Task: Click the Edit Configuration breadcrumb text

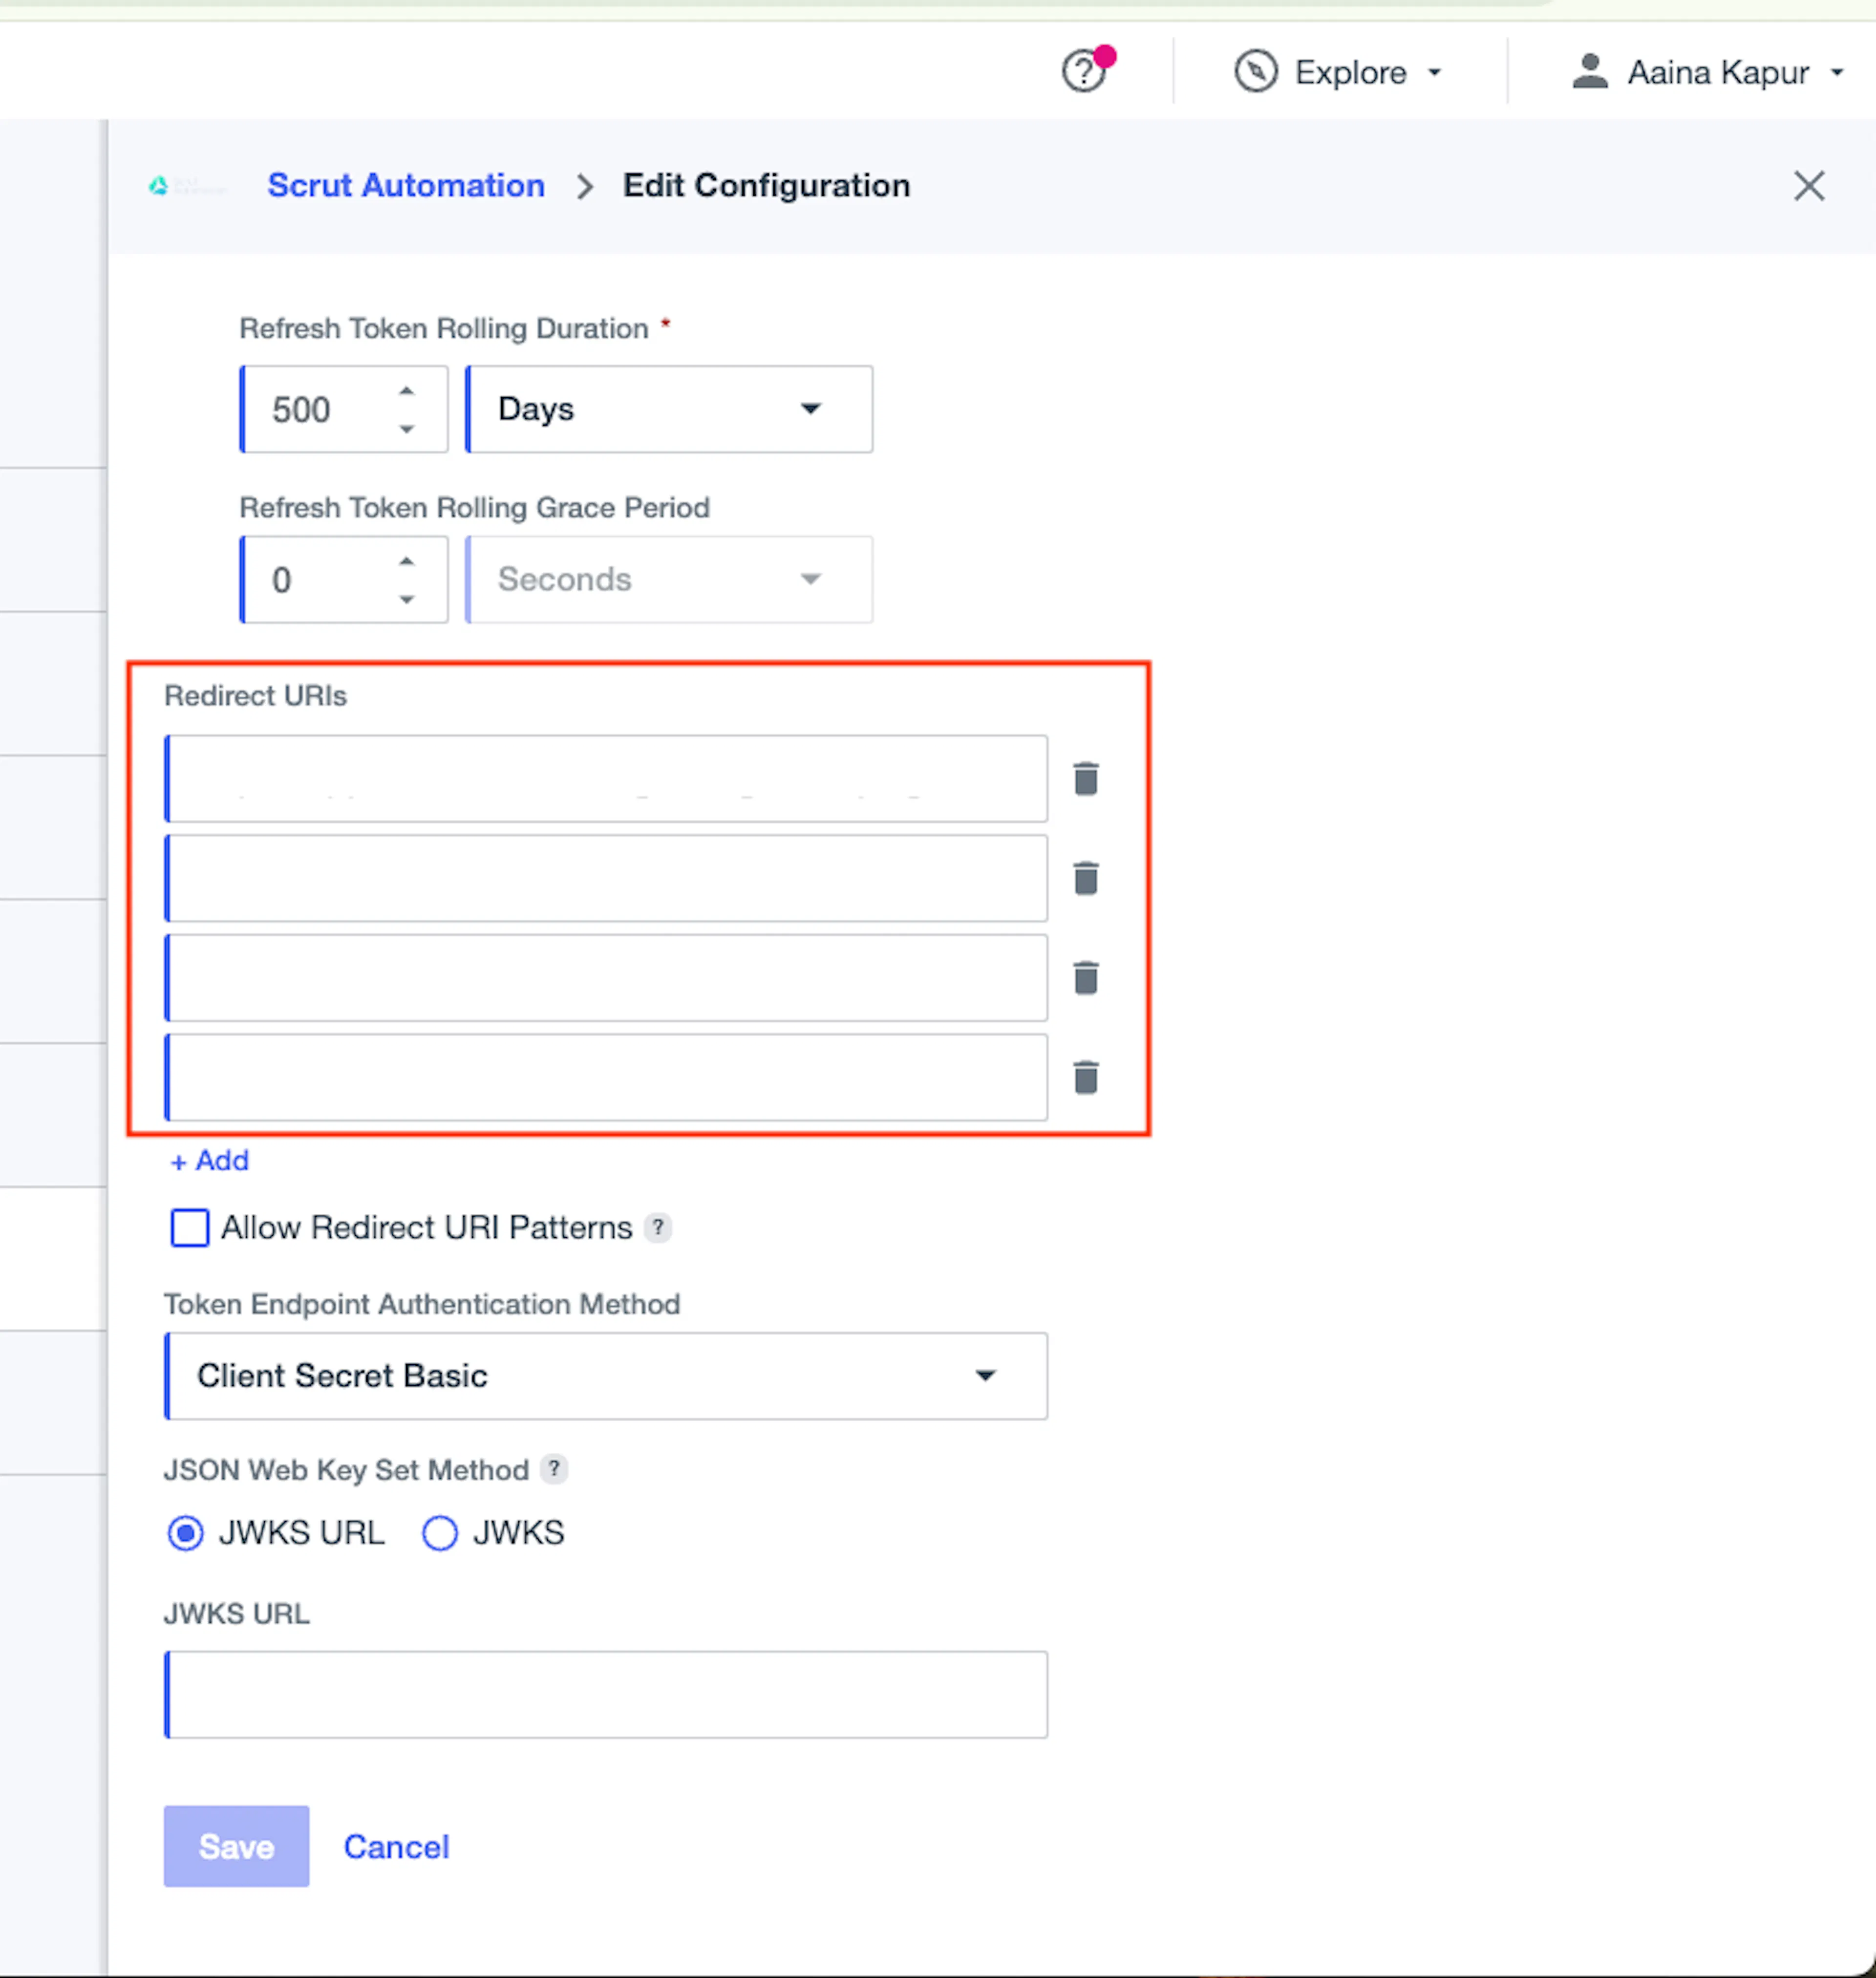Action: 766,186
